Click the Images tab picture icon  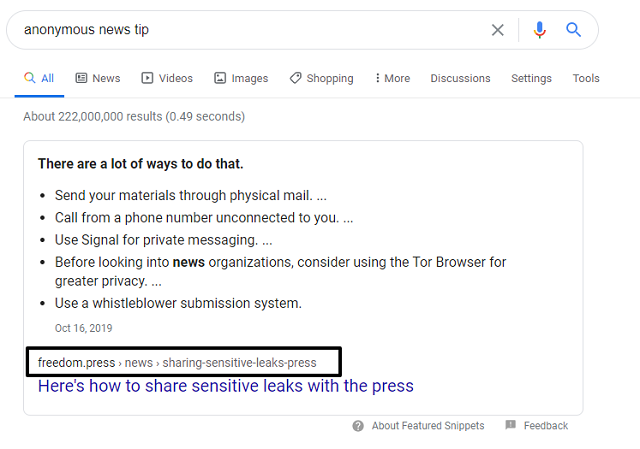click(219, 78)
